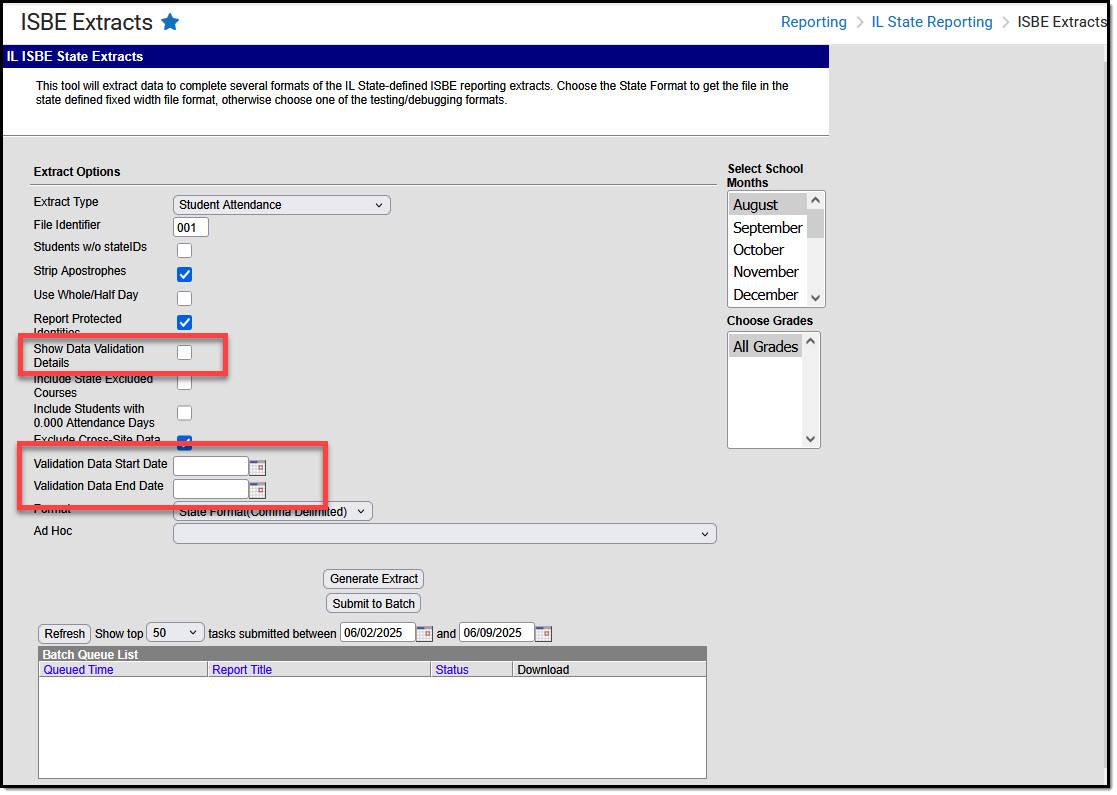
Task: Sort batch queue by Queued Time
Action: click(x=78, y=670)
